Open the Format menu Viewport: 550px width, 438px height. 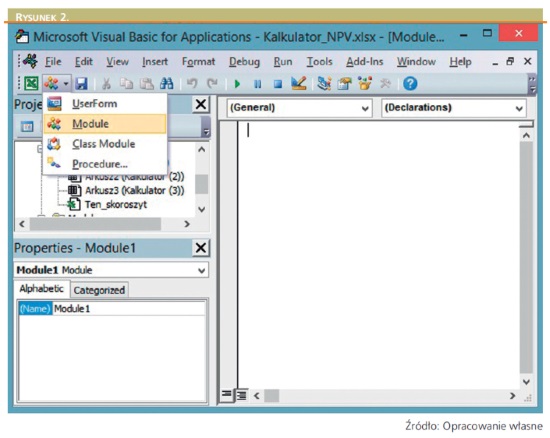tap(198, 62)
